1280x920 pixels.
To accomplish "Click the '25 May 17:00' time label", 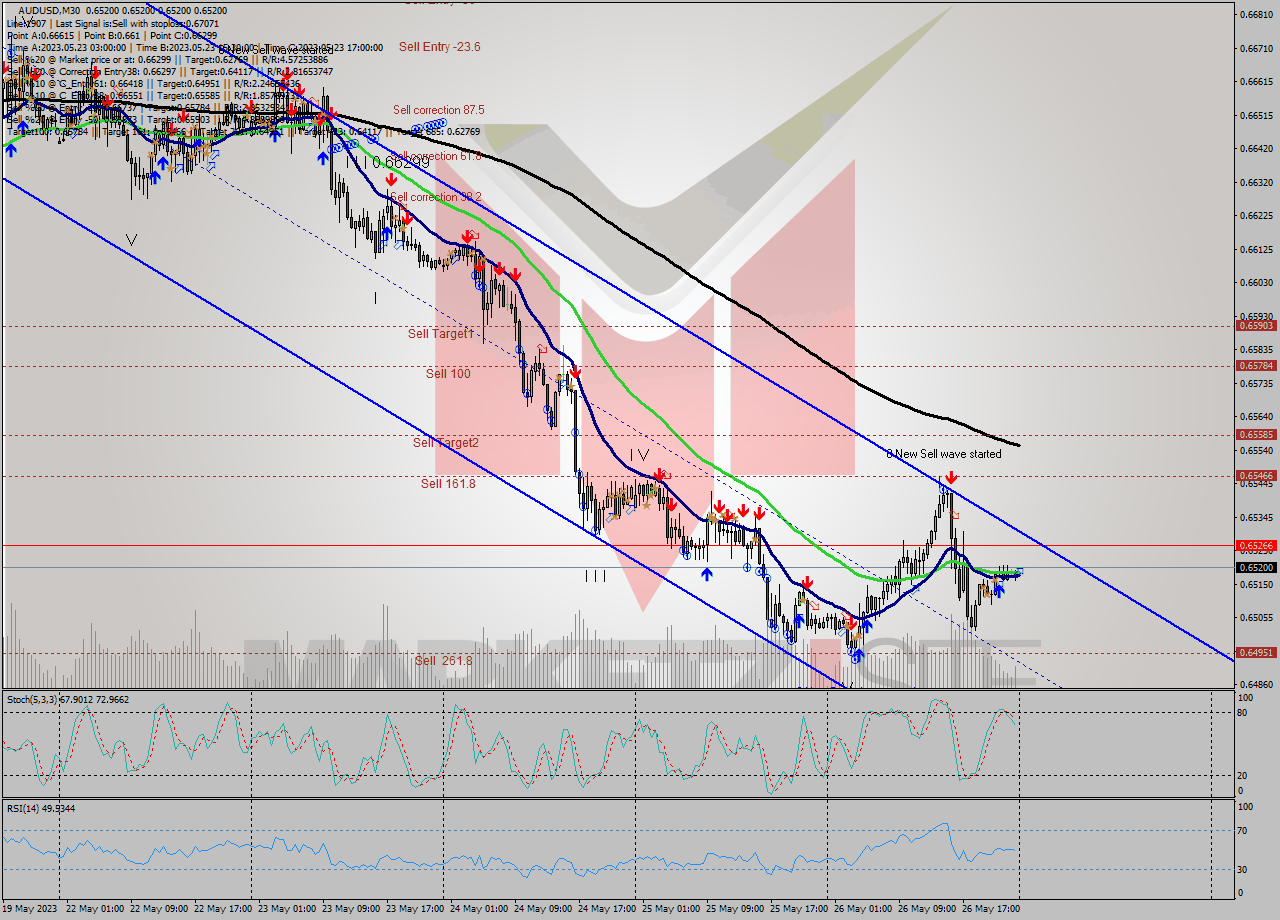I will point(799,908).
